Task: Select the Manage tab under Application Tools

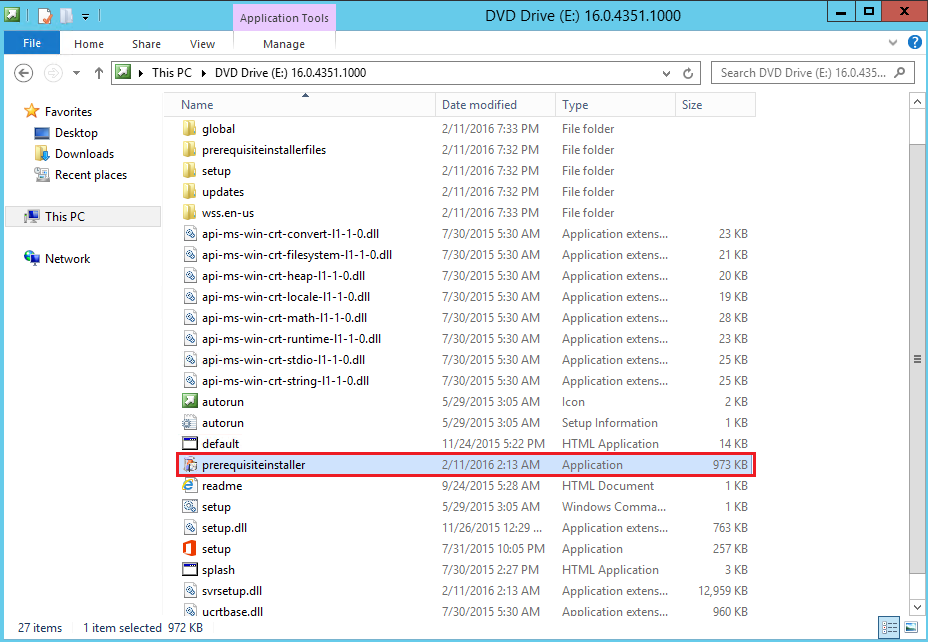Action: coord(284,44)
